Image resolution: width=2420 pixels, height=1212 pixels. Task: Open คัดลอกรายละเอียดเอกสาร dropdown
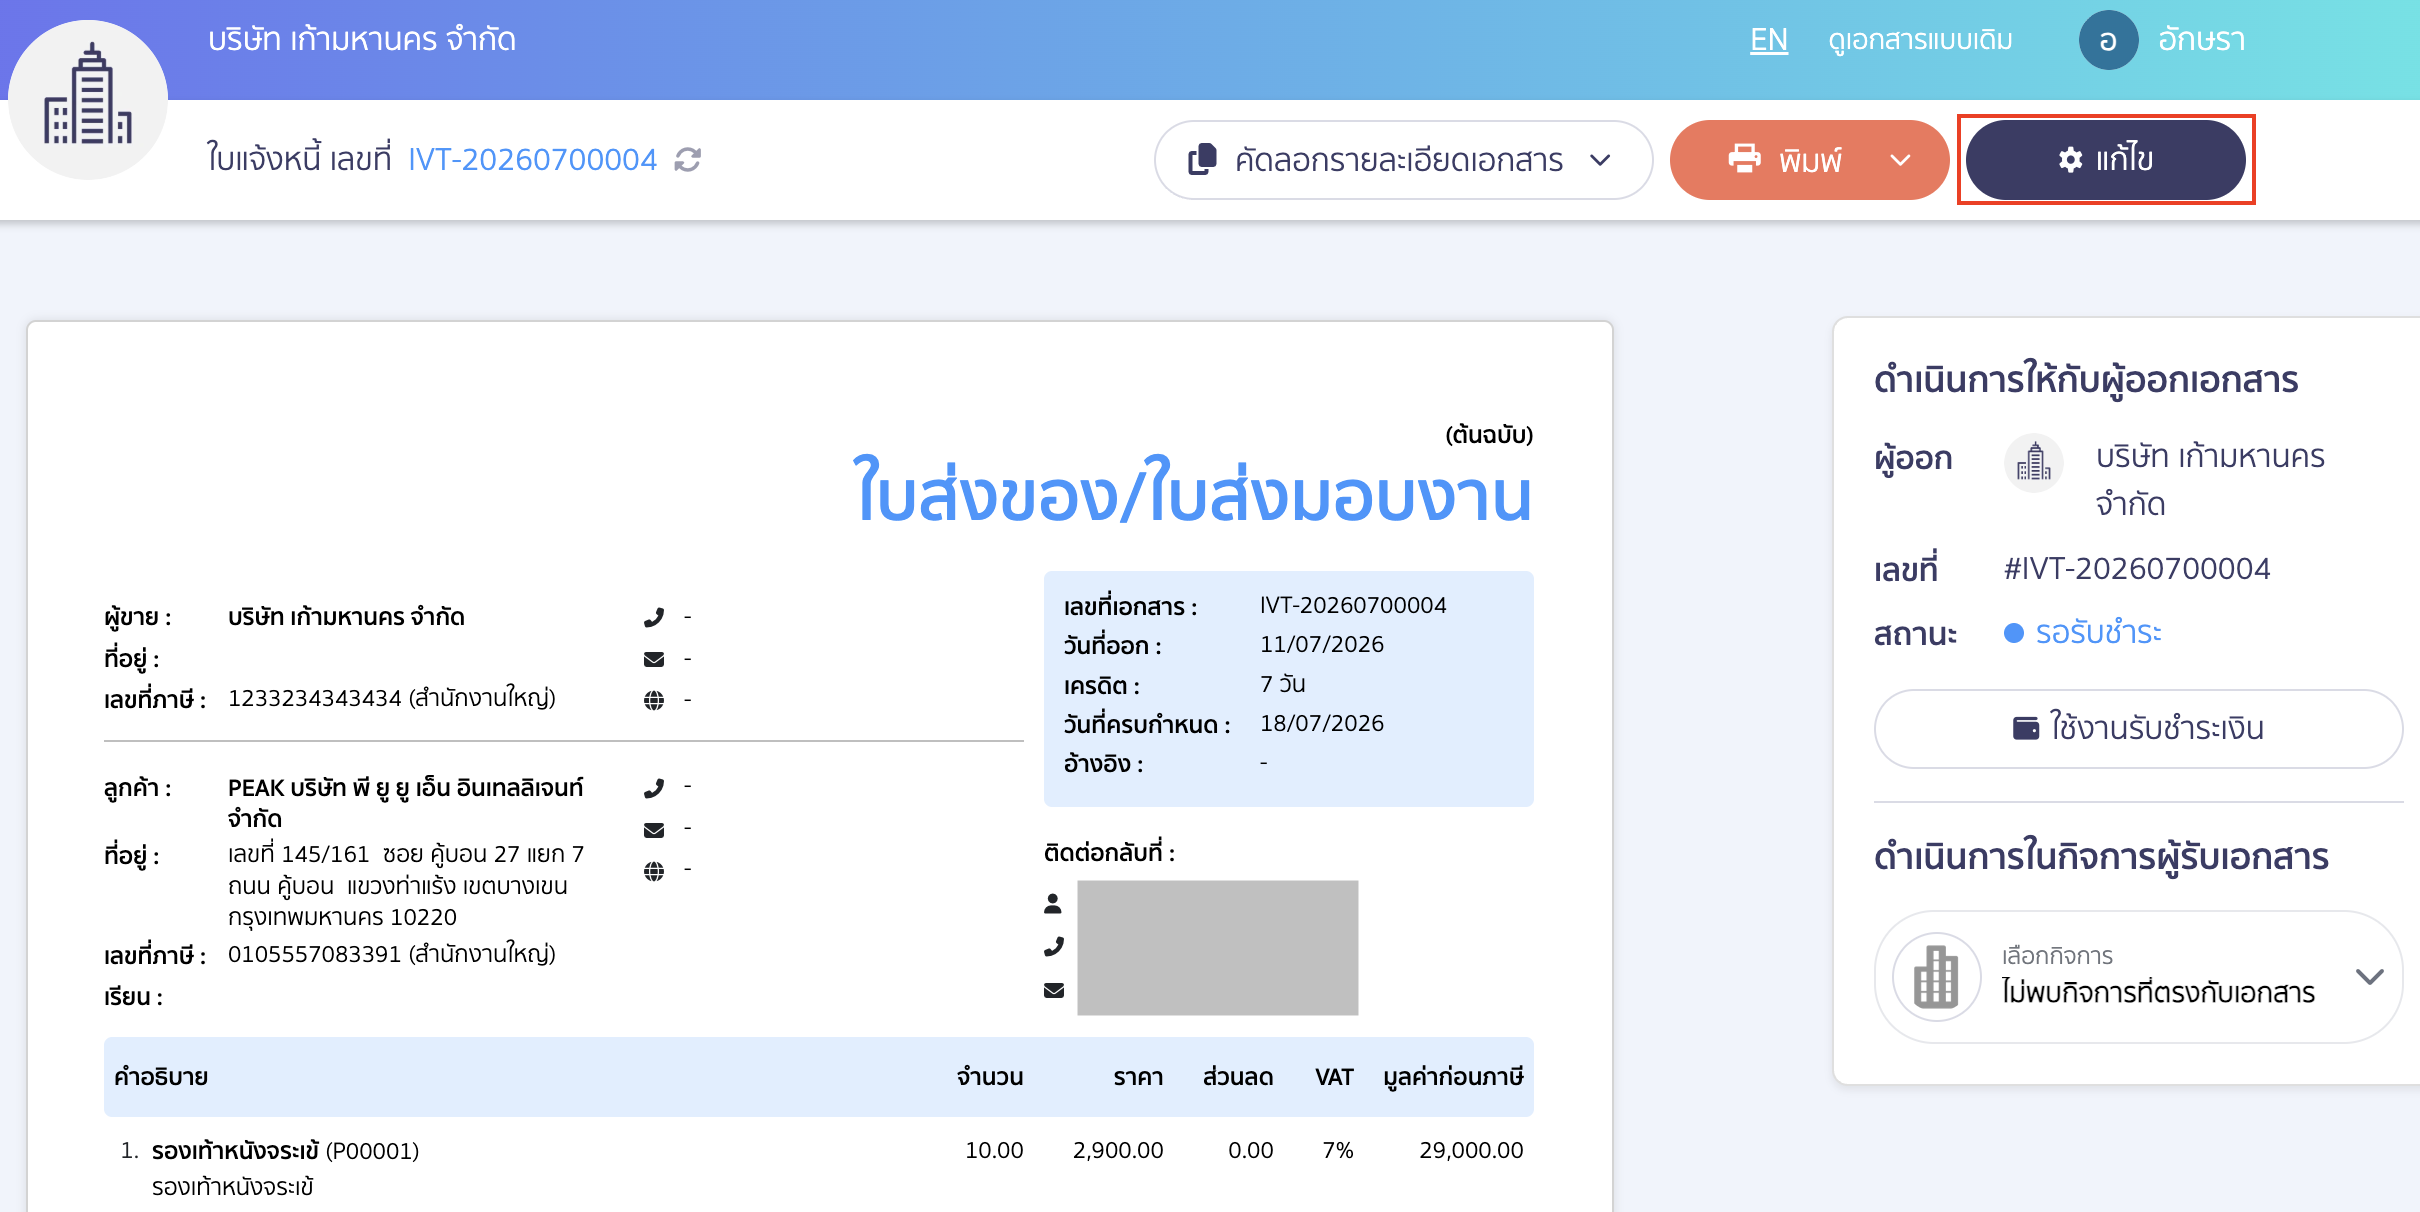tap(1403, 160)
